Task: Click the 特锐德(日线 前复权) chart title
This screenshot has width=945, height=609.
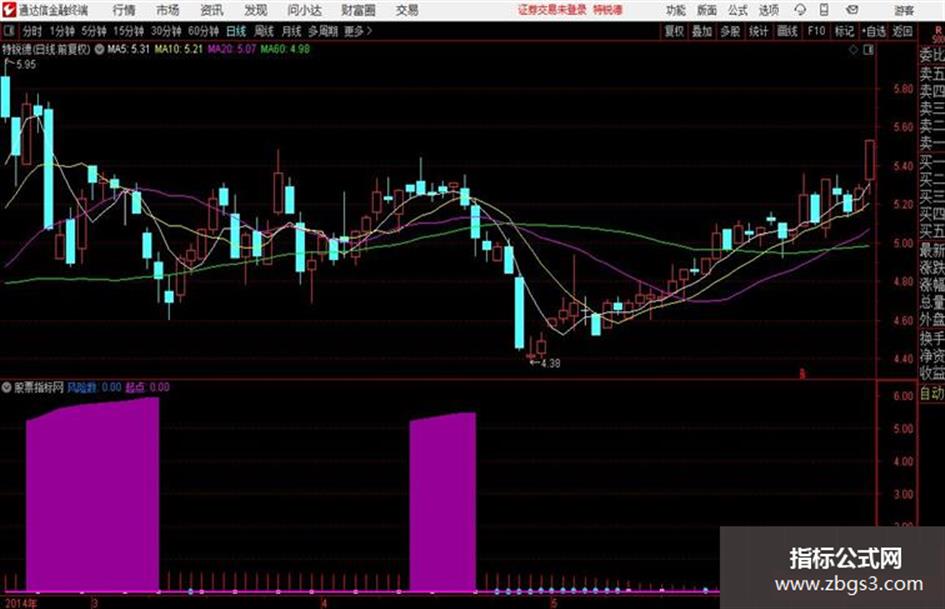Action: 46,49
